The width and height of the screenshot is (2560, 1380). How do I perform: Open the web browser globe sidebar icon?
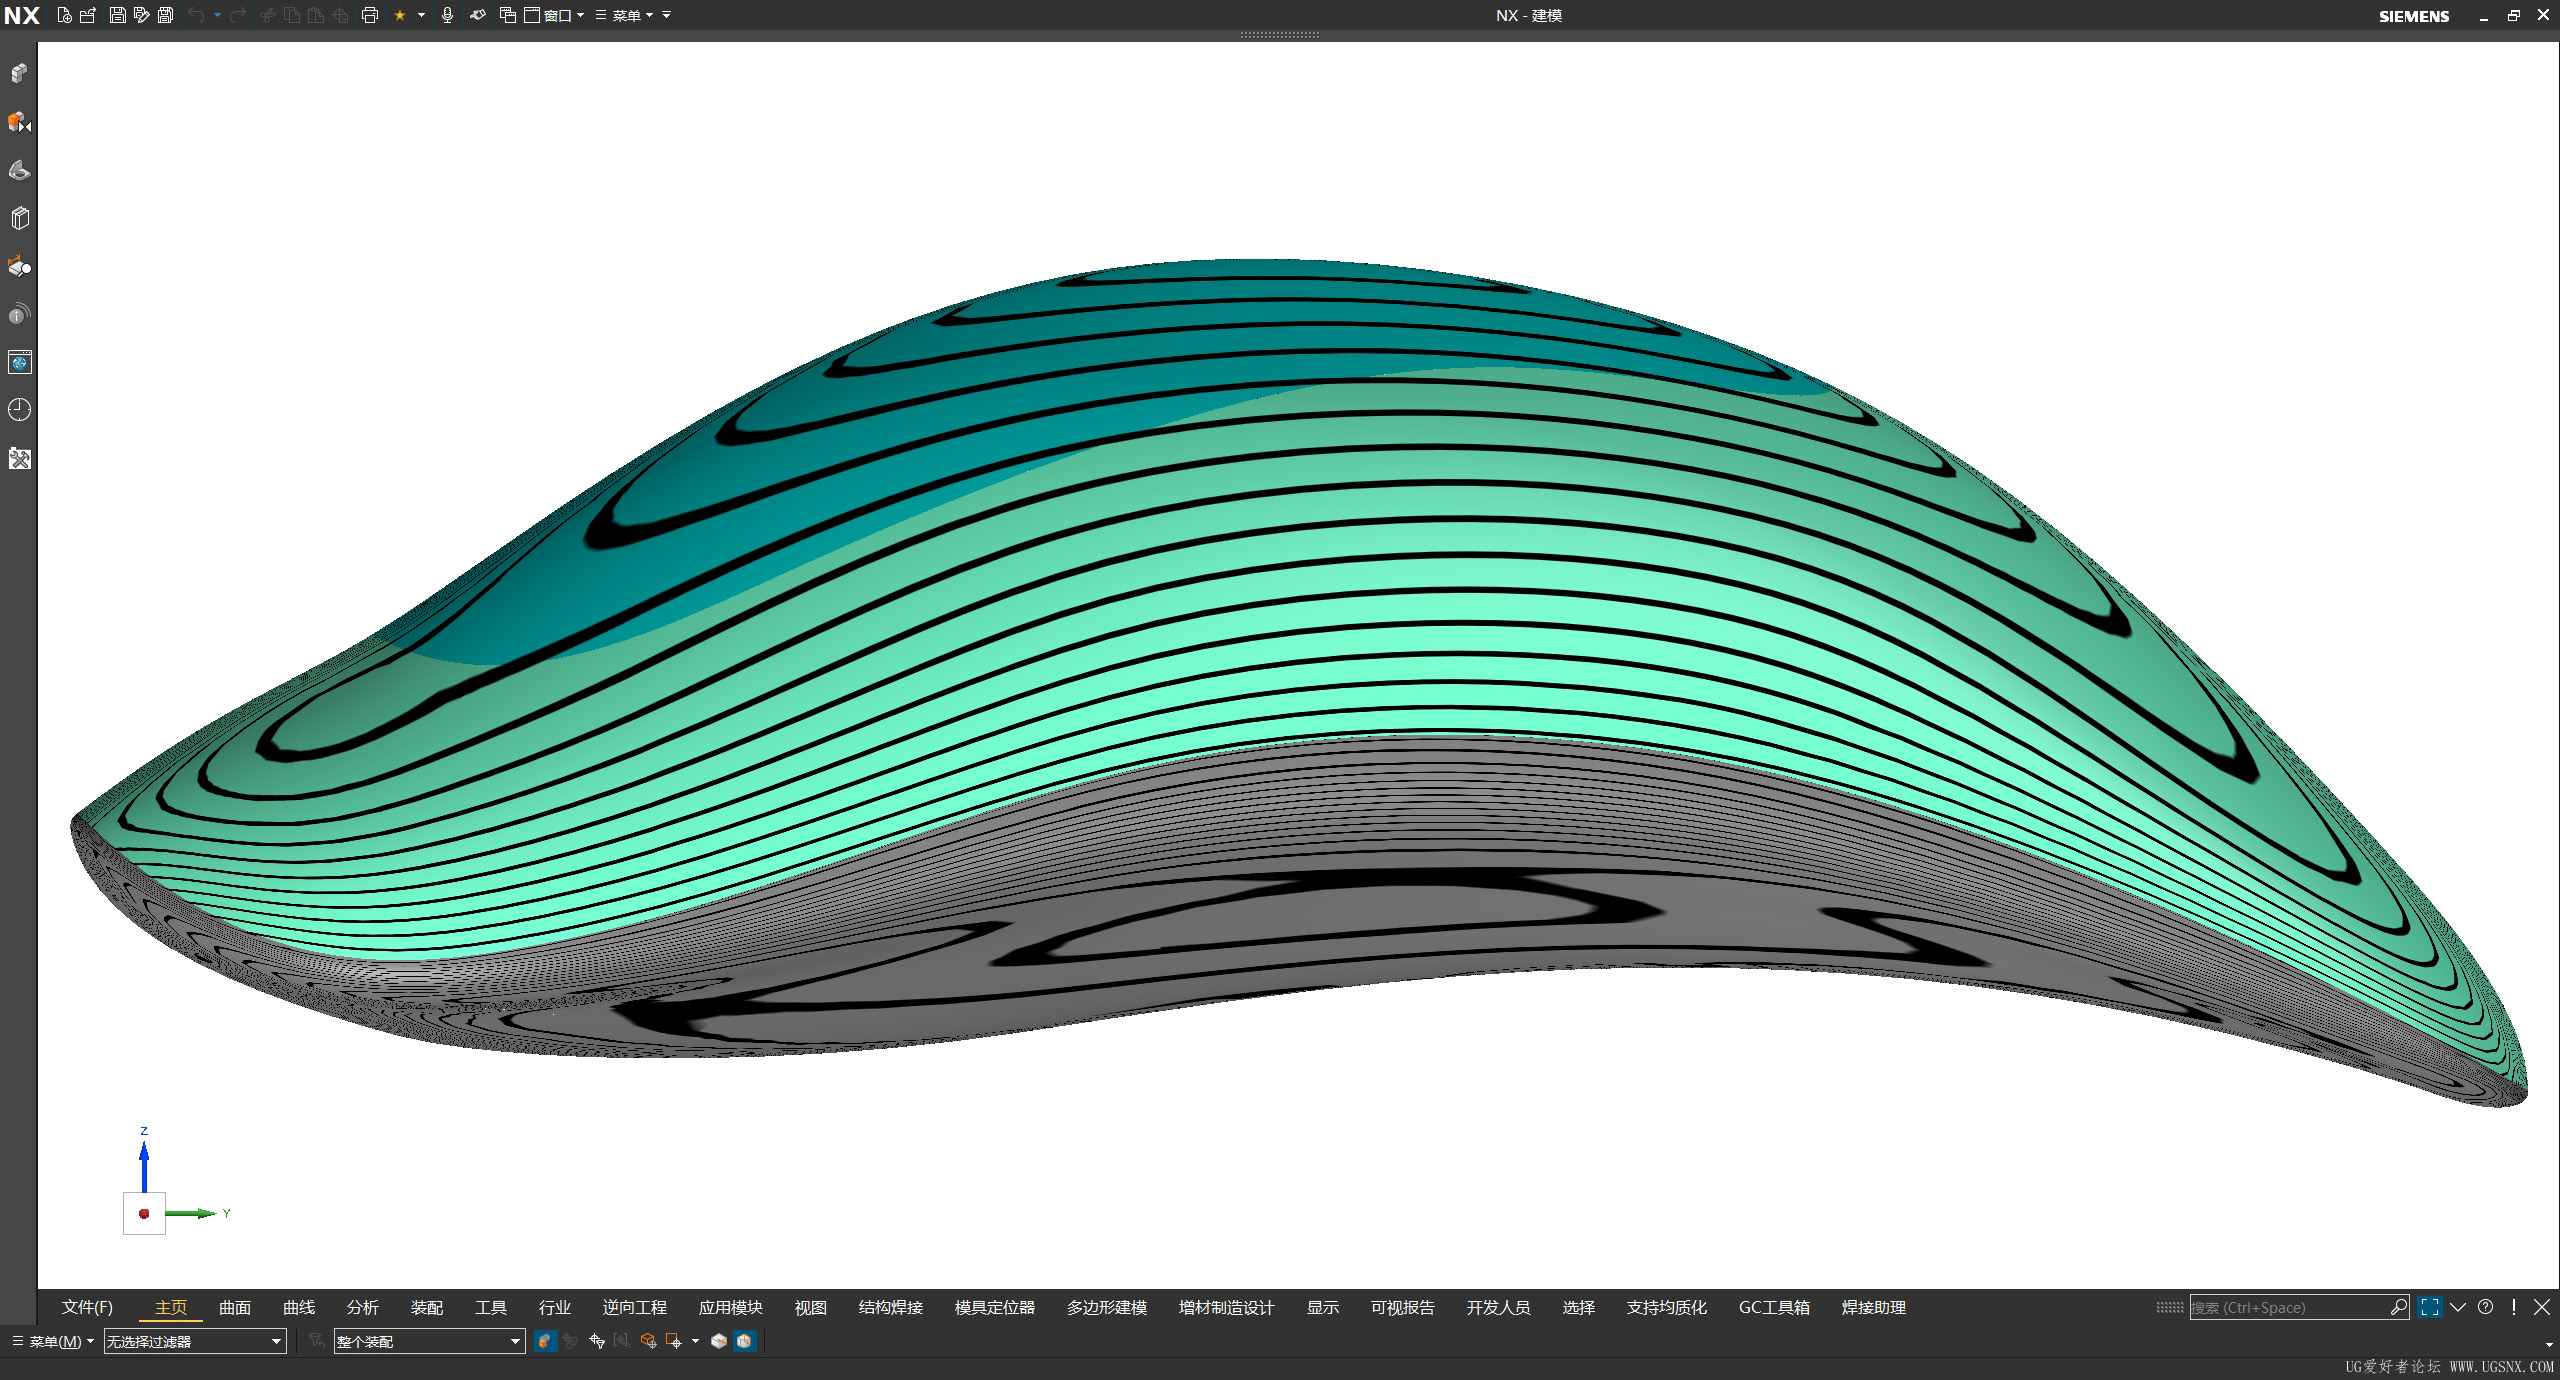click(20, 362)
